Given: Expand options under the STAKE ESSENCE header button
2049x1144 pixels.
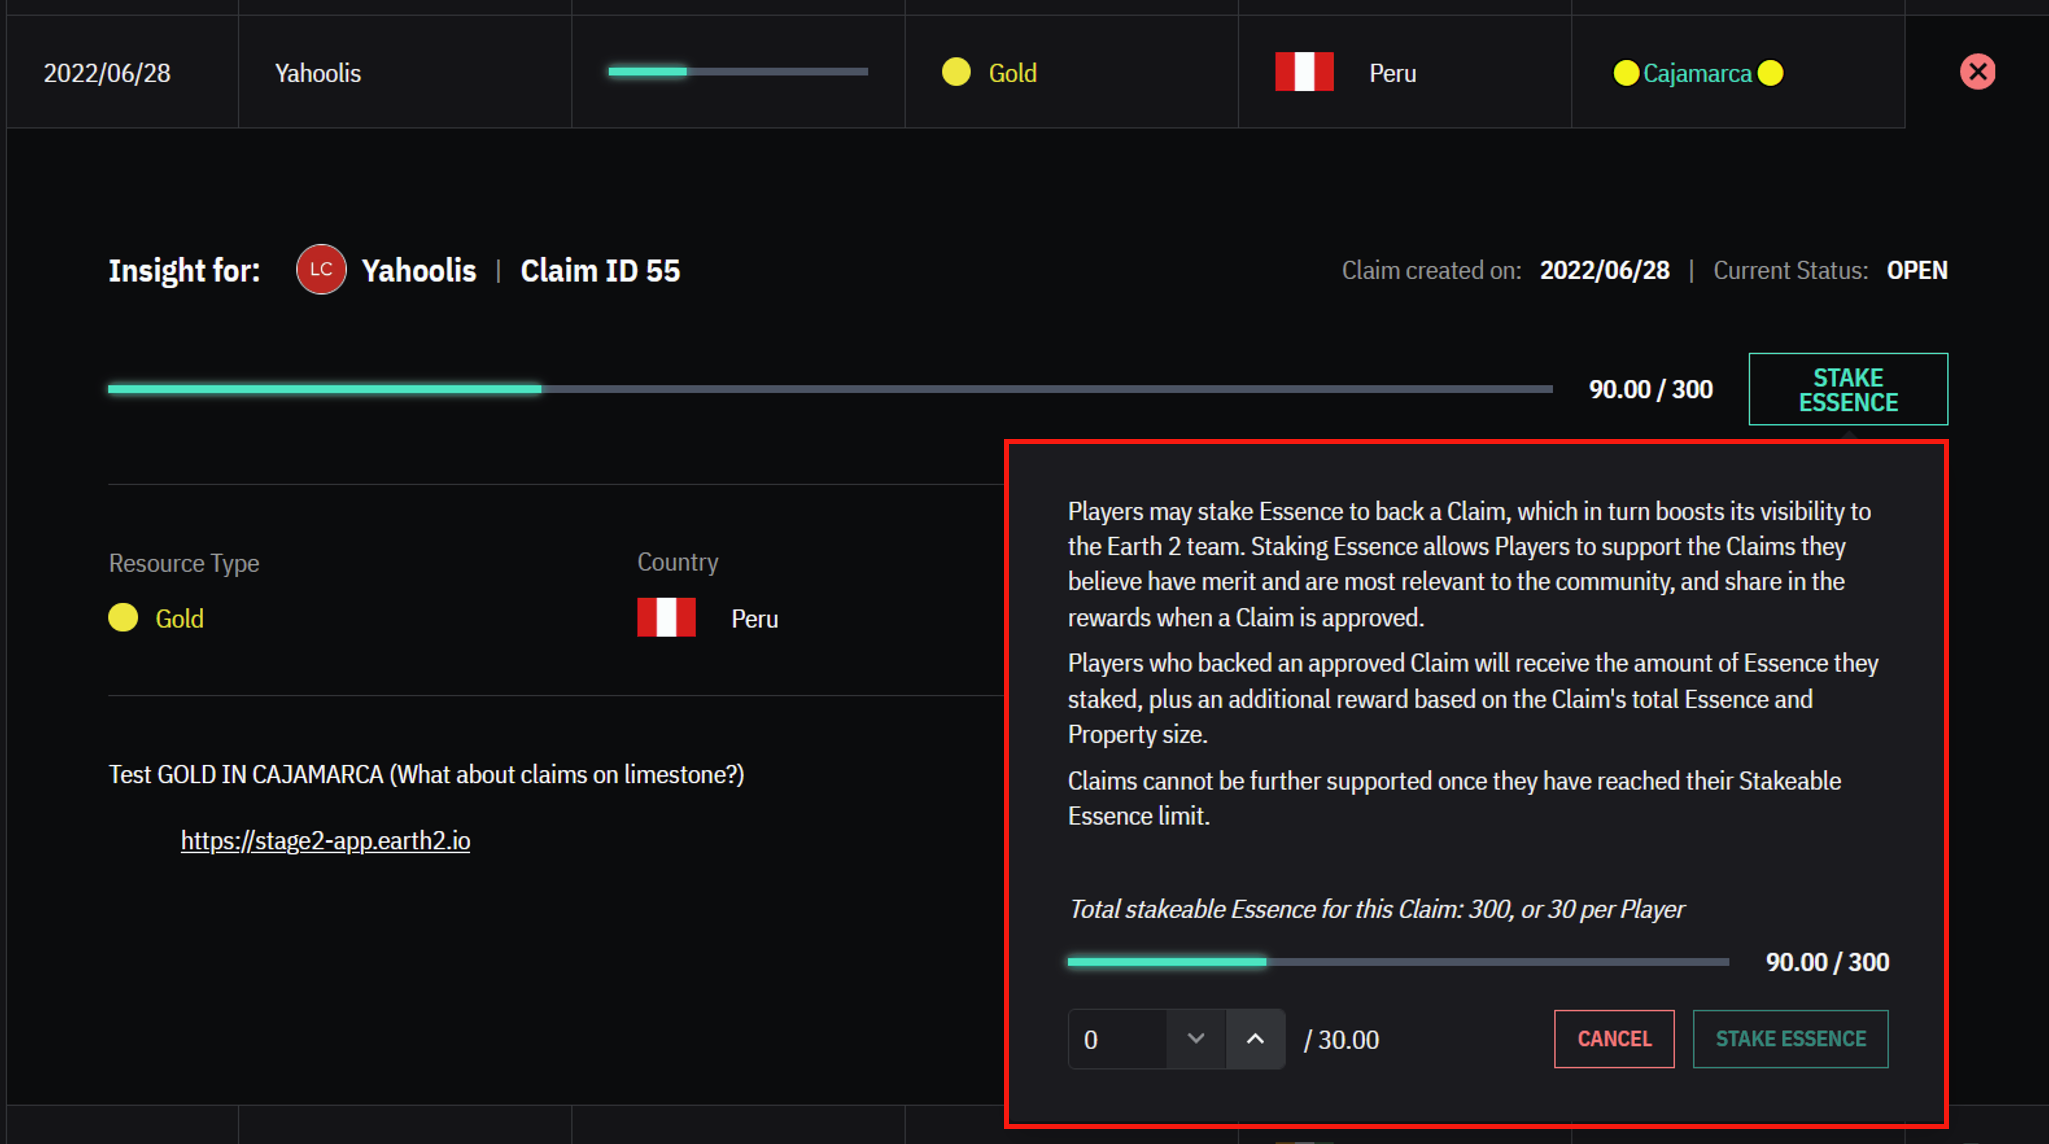Looking at the screenshot, I should click(1847, 389).
